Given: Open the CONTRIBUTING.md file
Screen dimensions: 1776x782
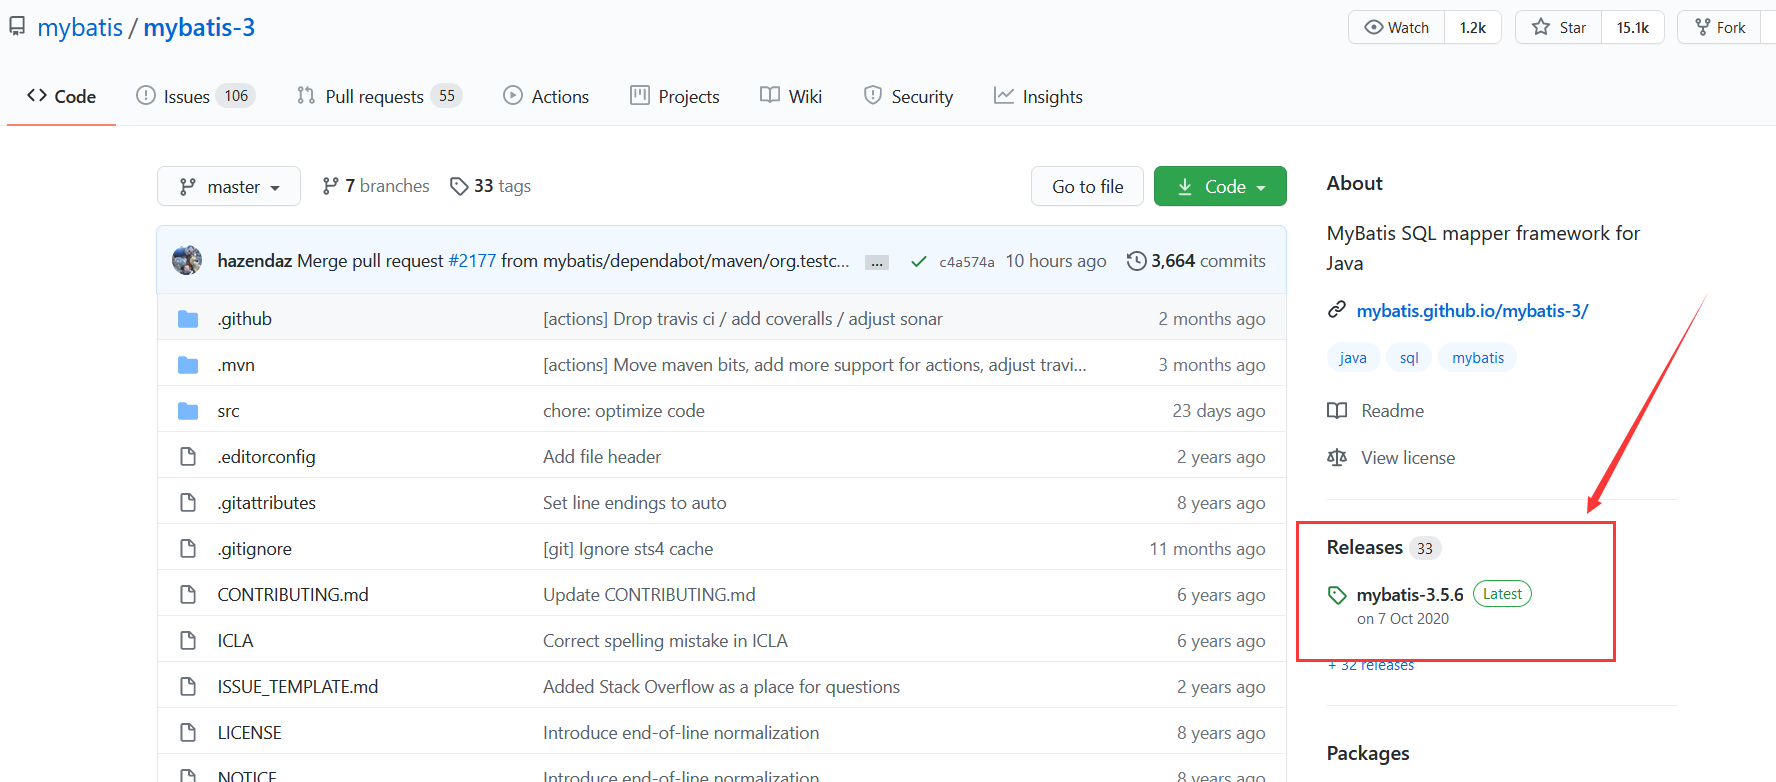Looking at the screenshot, I should 293,595.
